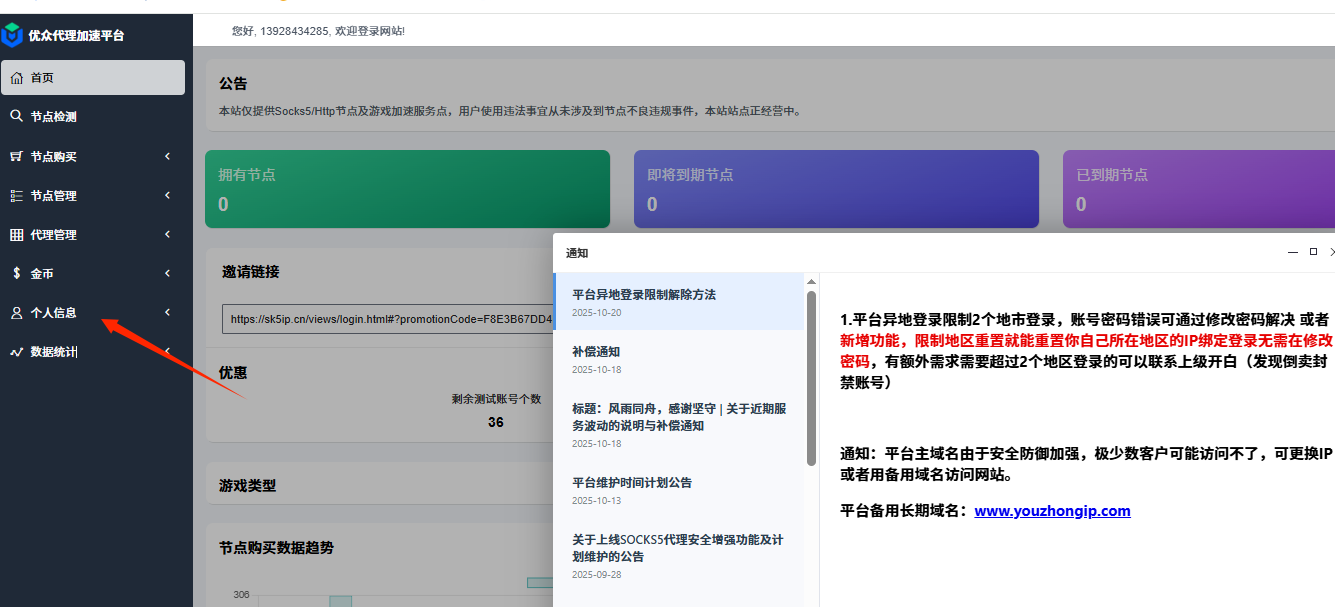Click the welcome greeting with phone number

pyautogui.click(x=318, y=31)
